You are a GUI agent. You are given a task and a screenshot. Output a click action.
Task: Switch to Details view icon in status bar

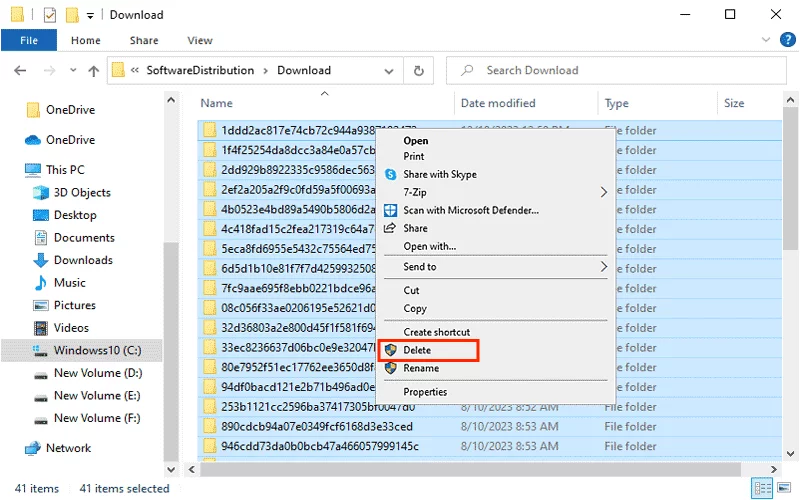pos(763,488)
